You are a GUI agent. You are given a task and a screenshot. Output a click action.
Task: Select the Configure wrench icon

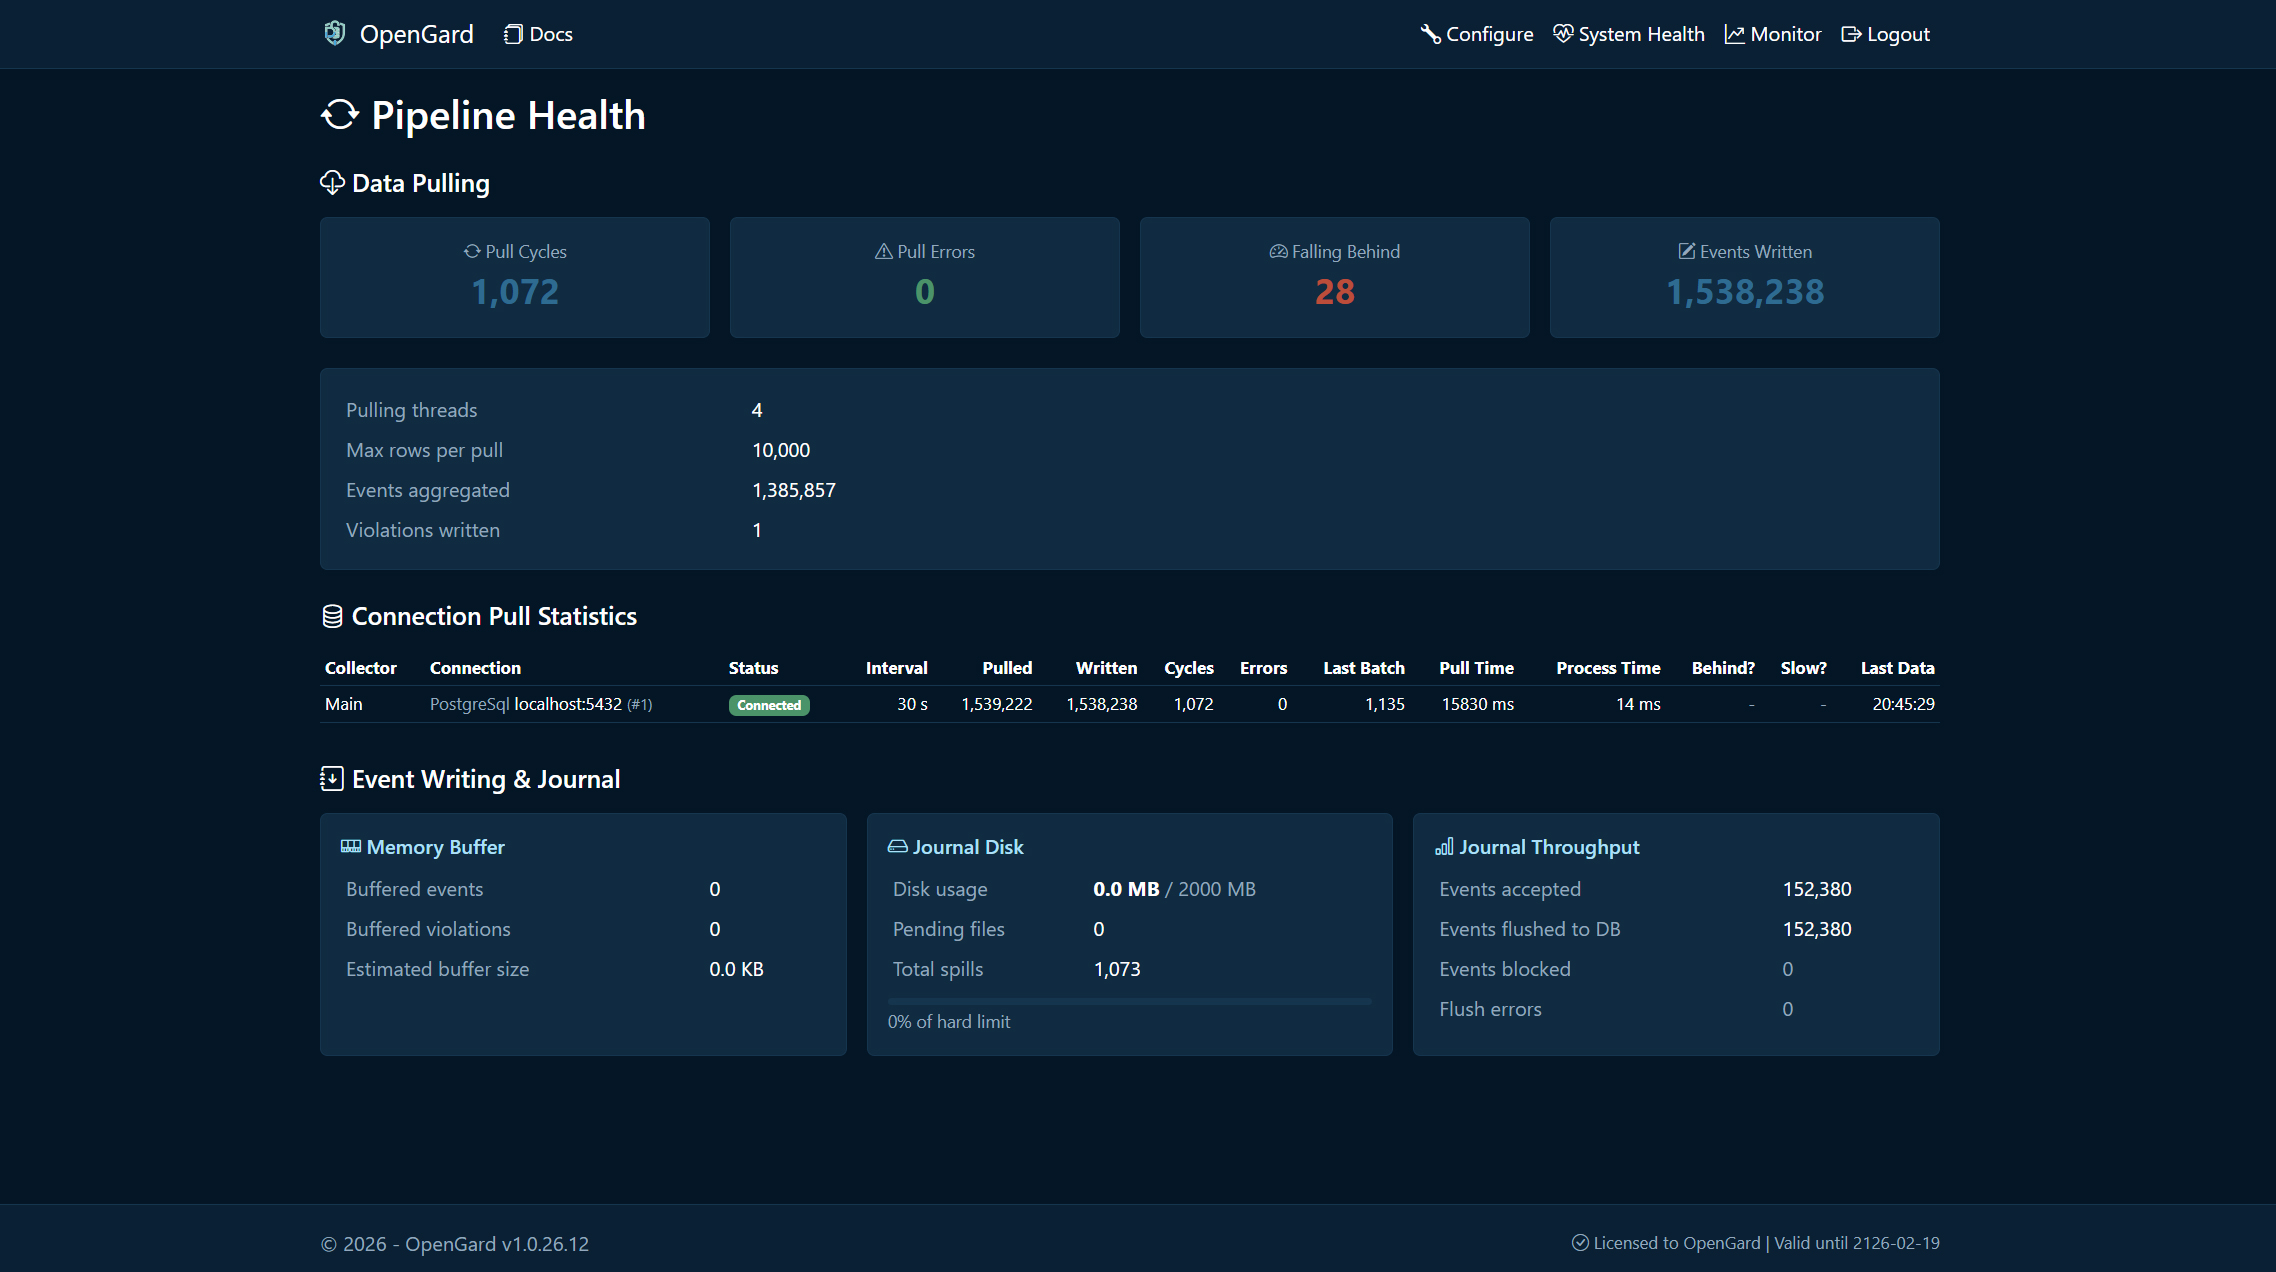point(1430,33)
